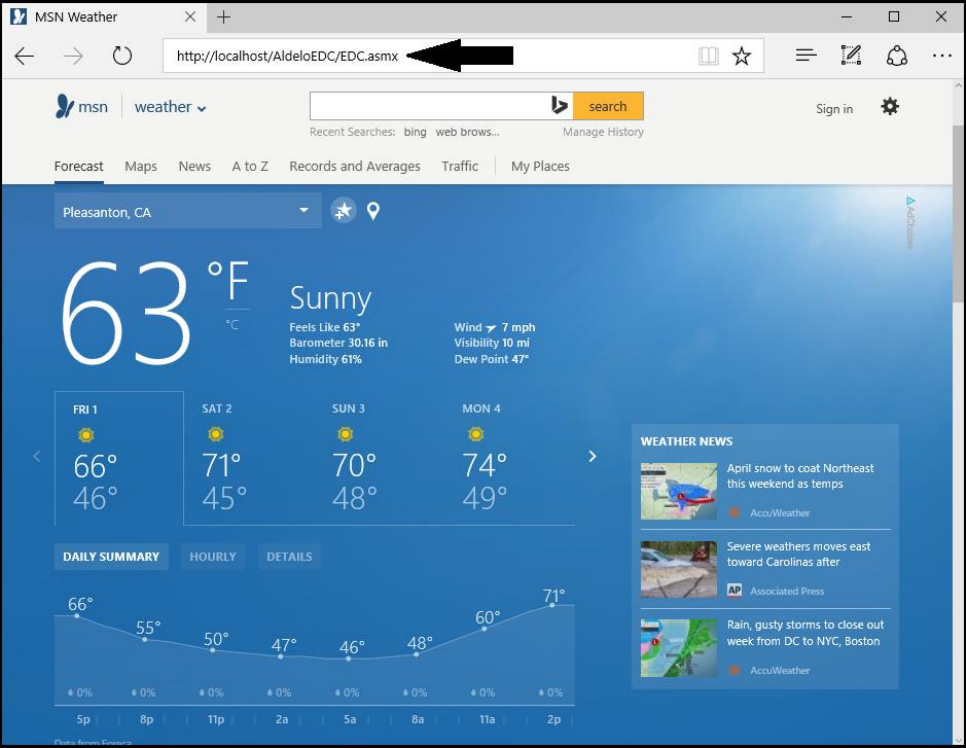Open 'Severe weathers moves east' headline
Image resolution: width=966 pixels, height=748 pixels.
click(x=798, y=554)
